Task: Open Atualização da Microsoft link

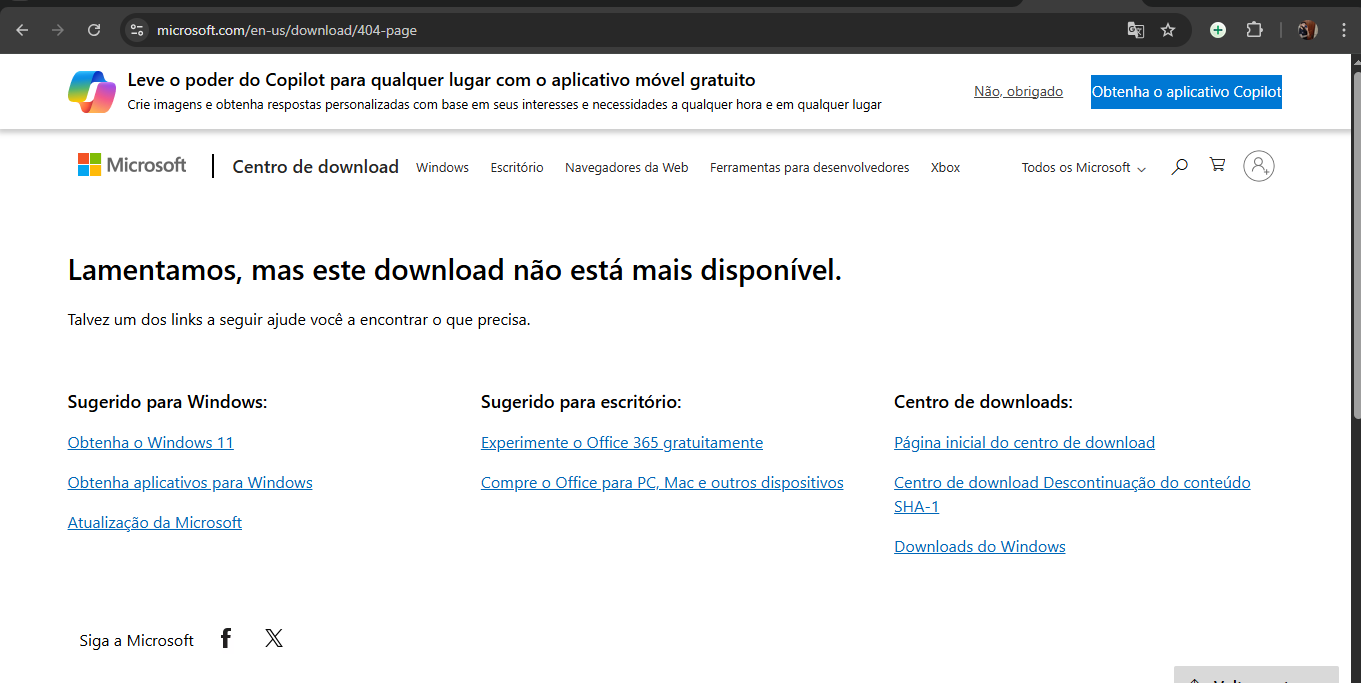Action: pos(155,522)
